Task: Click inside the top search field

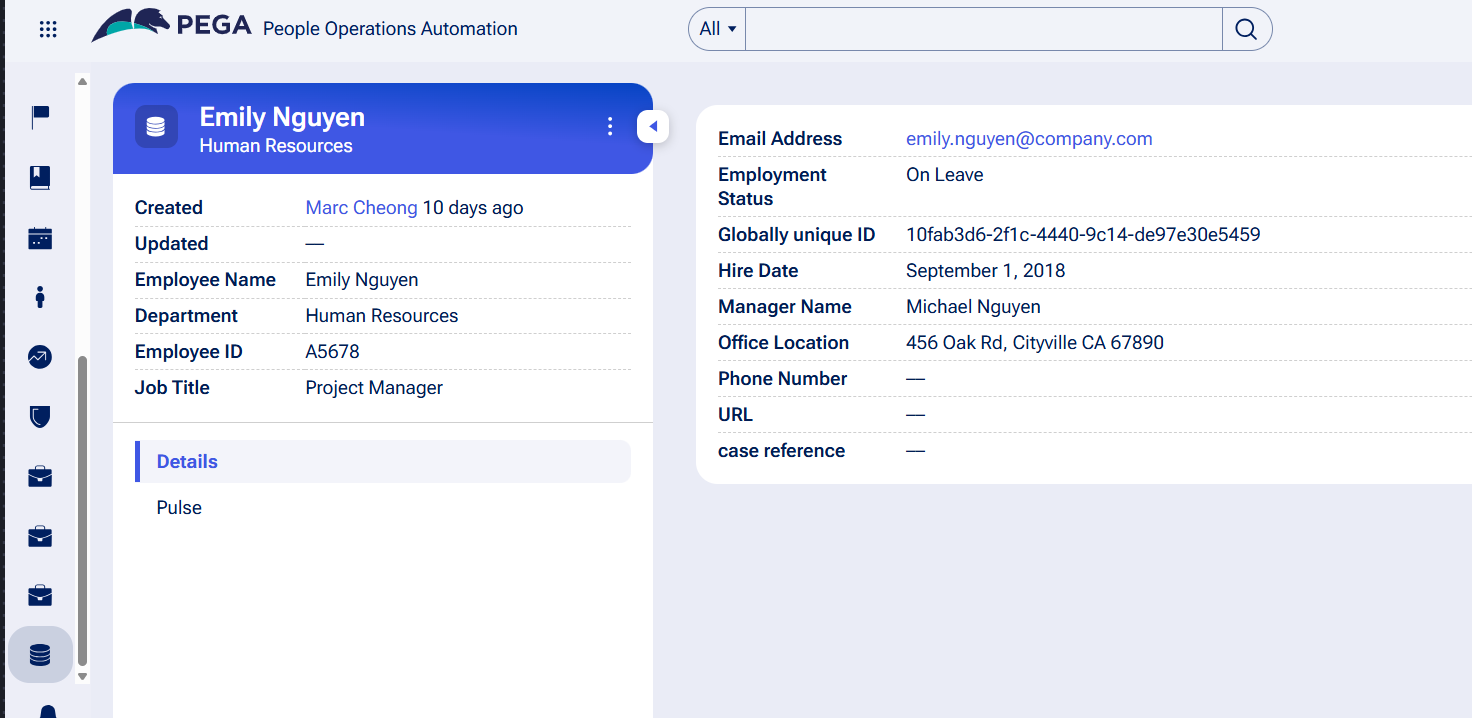Action: (984, 29)
